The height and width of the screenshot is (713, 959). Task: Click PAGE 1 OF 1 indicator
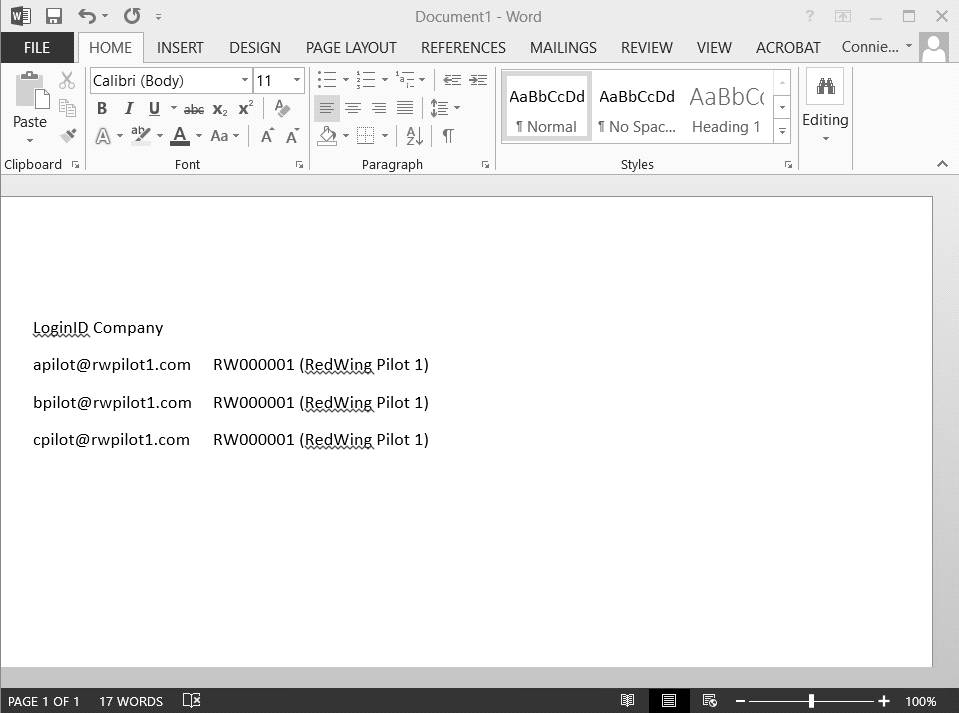click(43, 701)
